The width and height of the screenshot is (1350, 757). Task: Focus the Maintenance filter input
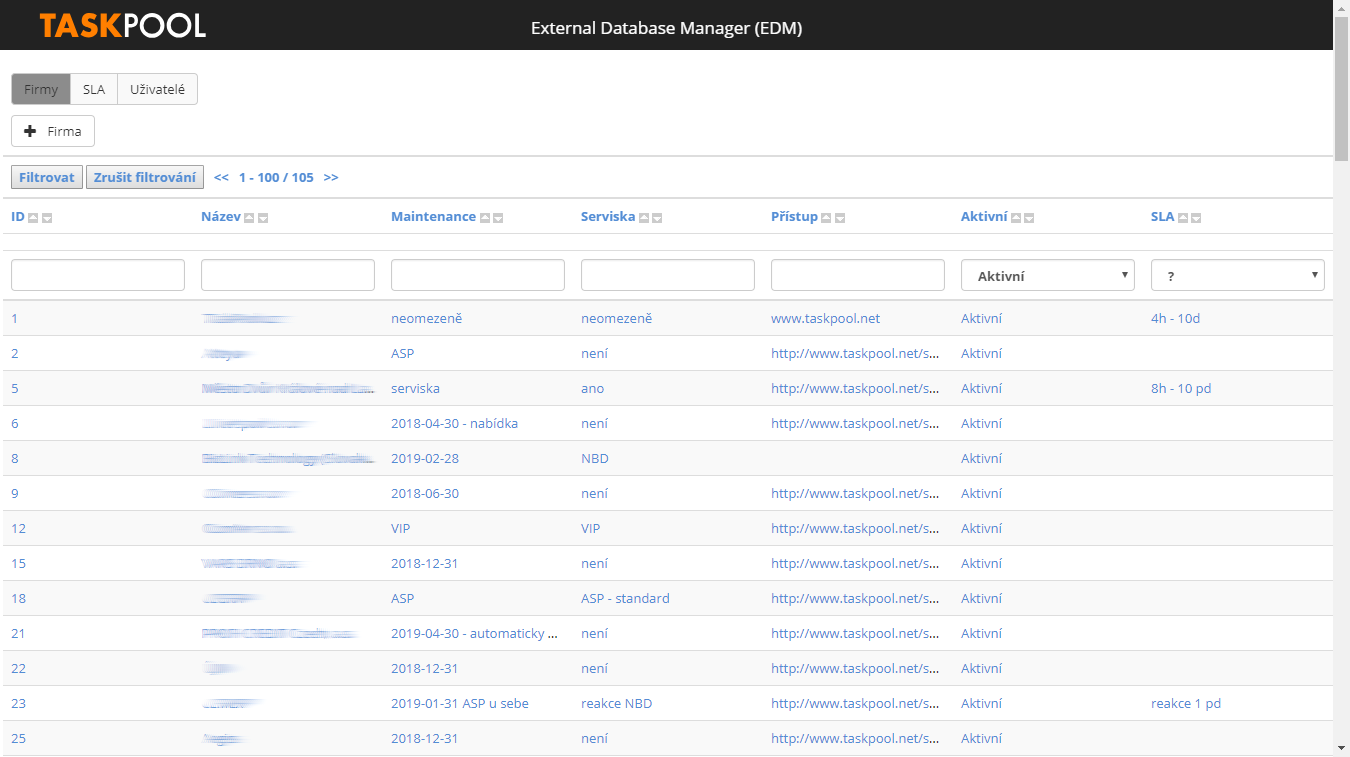point(478,275)
